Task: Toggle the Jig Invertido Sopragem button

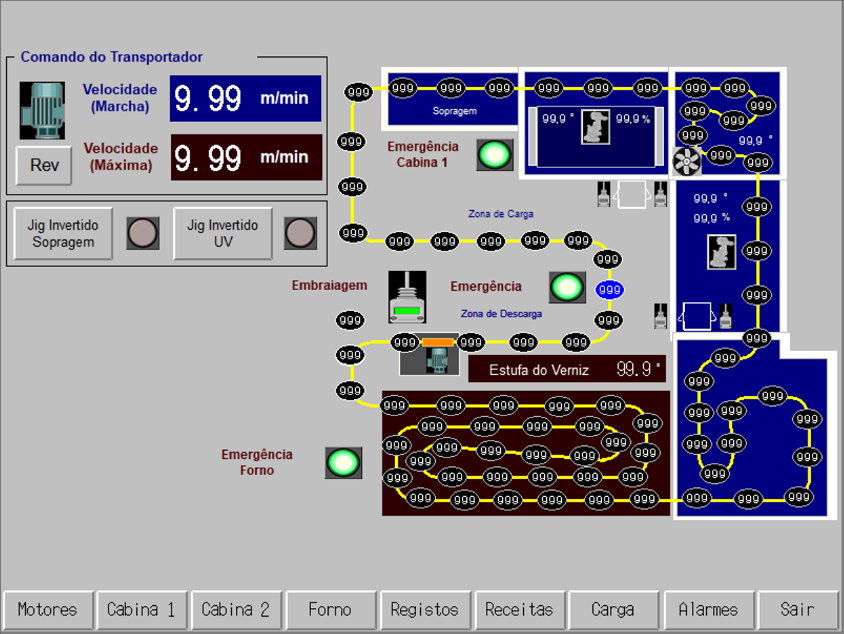Action: (x=62, y=234)
